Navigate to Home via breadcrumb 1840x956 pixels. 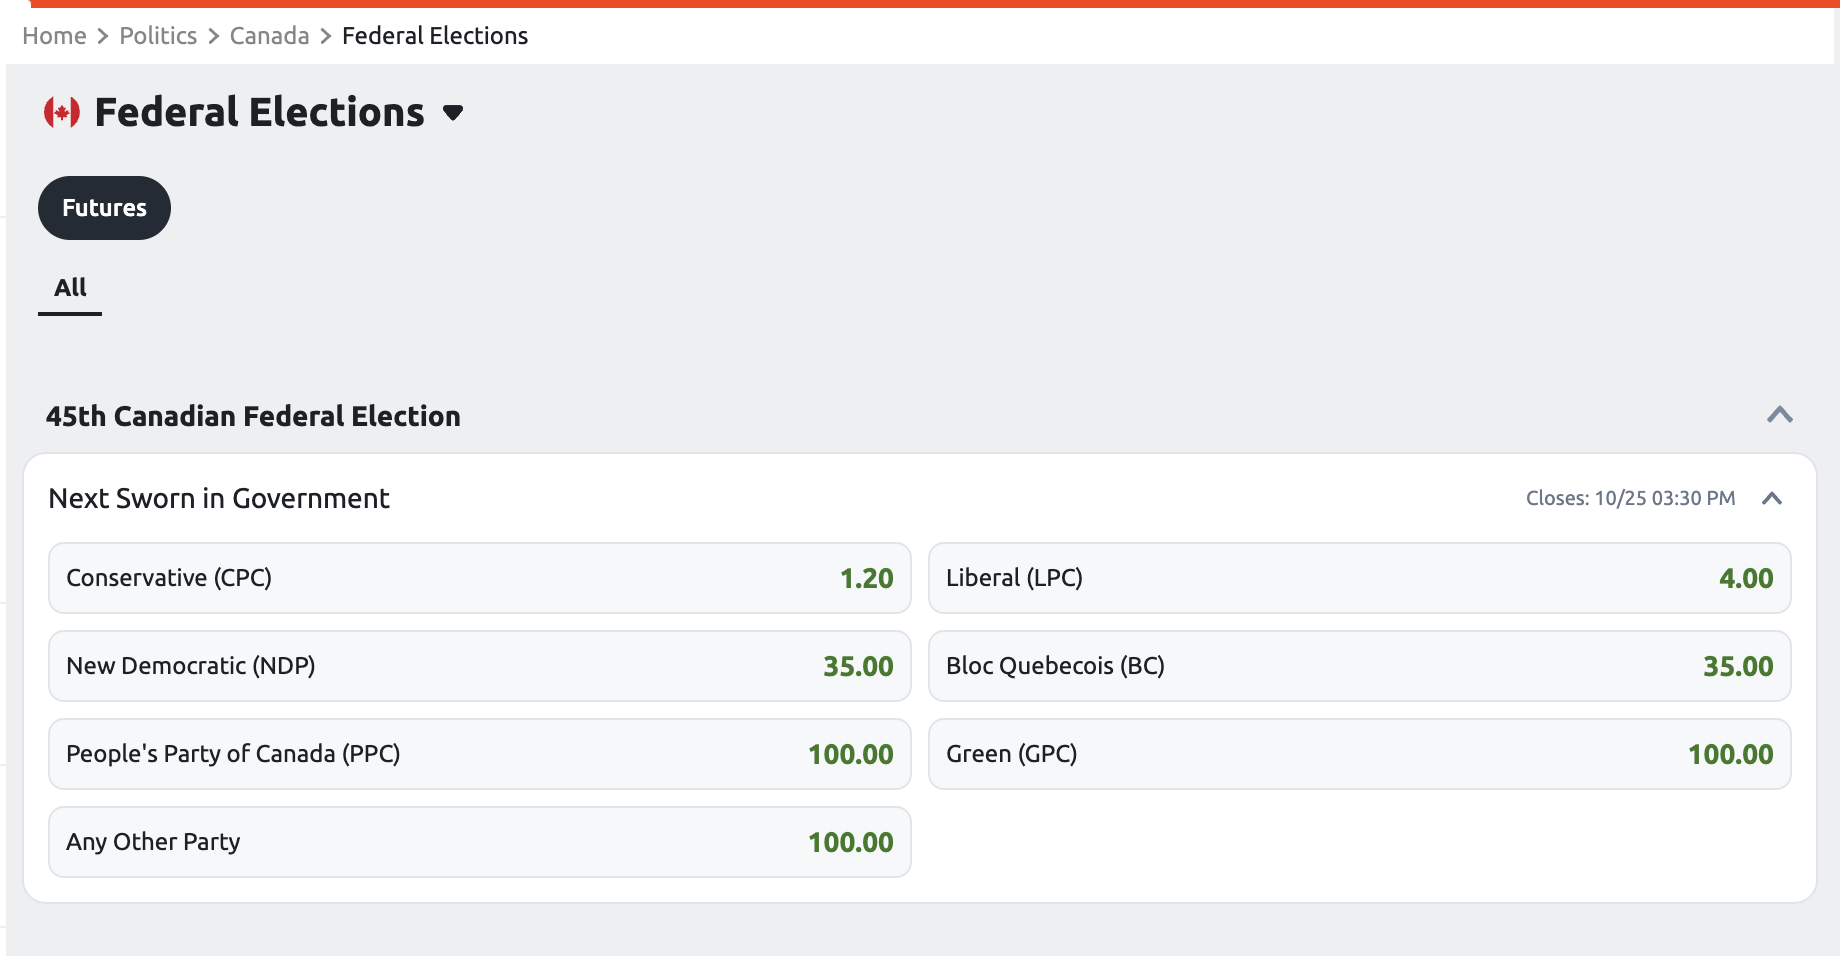pos(55,35)
